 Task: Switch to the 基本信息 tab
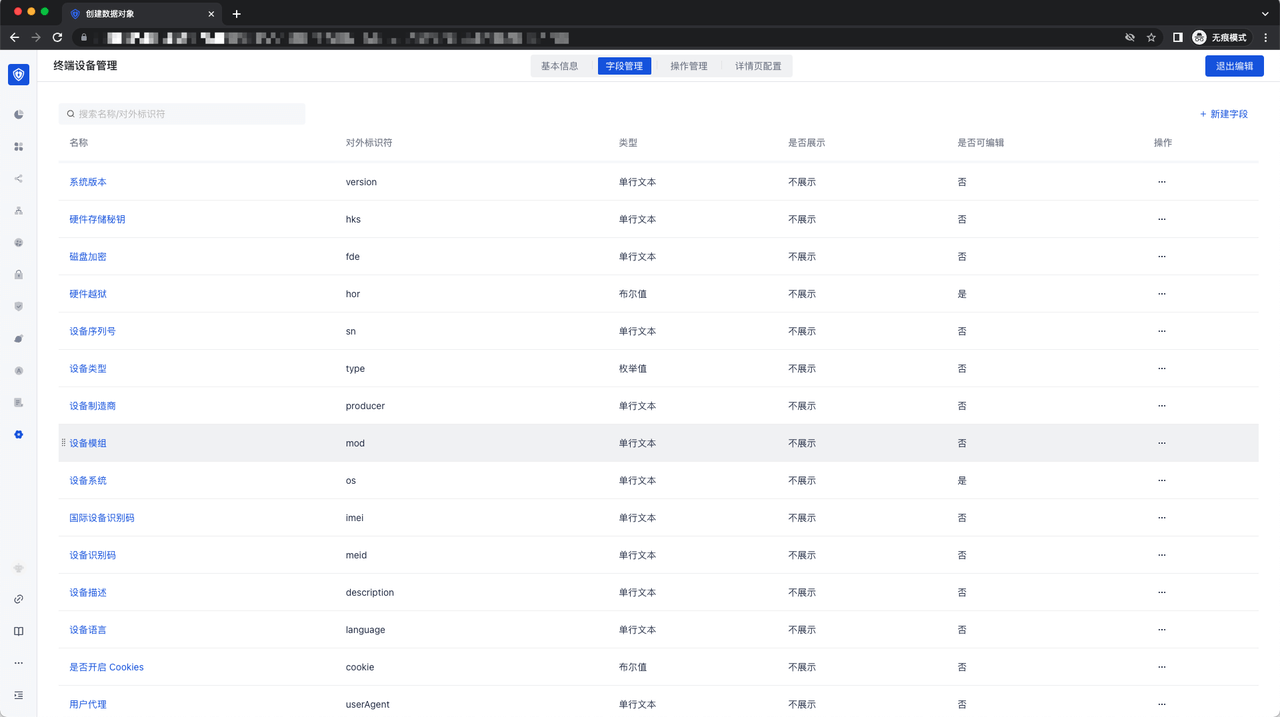[559, 66]
